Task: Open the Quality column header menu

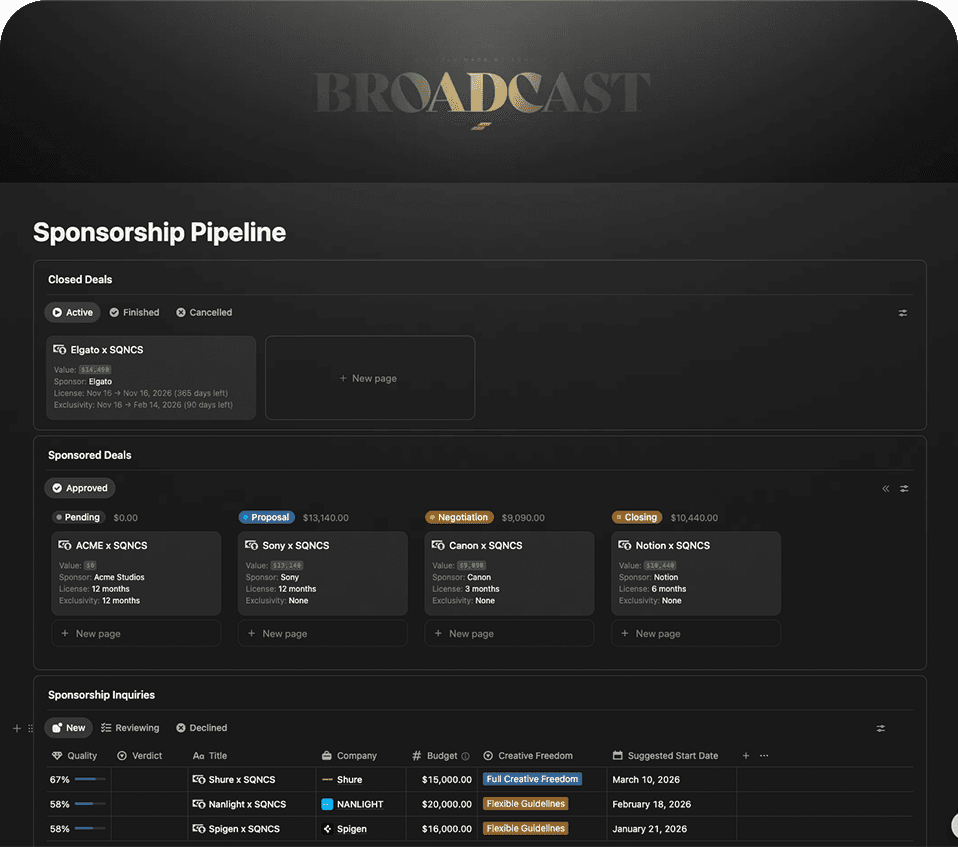Action: (74, 756)
